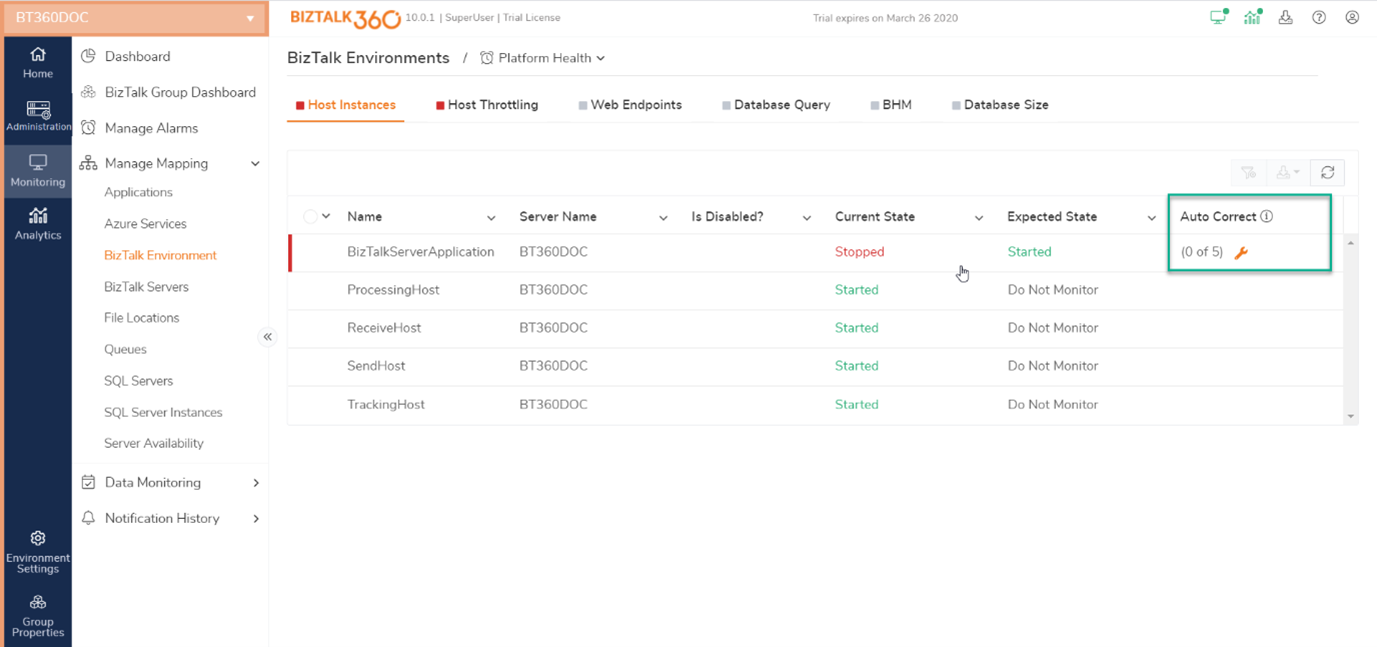Open Azure Services mapping
Screen dimensions: 1377x647
(x=145, y=224)
